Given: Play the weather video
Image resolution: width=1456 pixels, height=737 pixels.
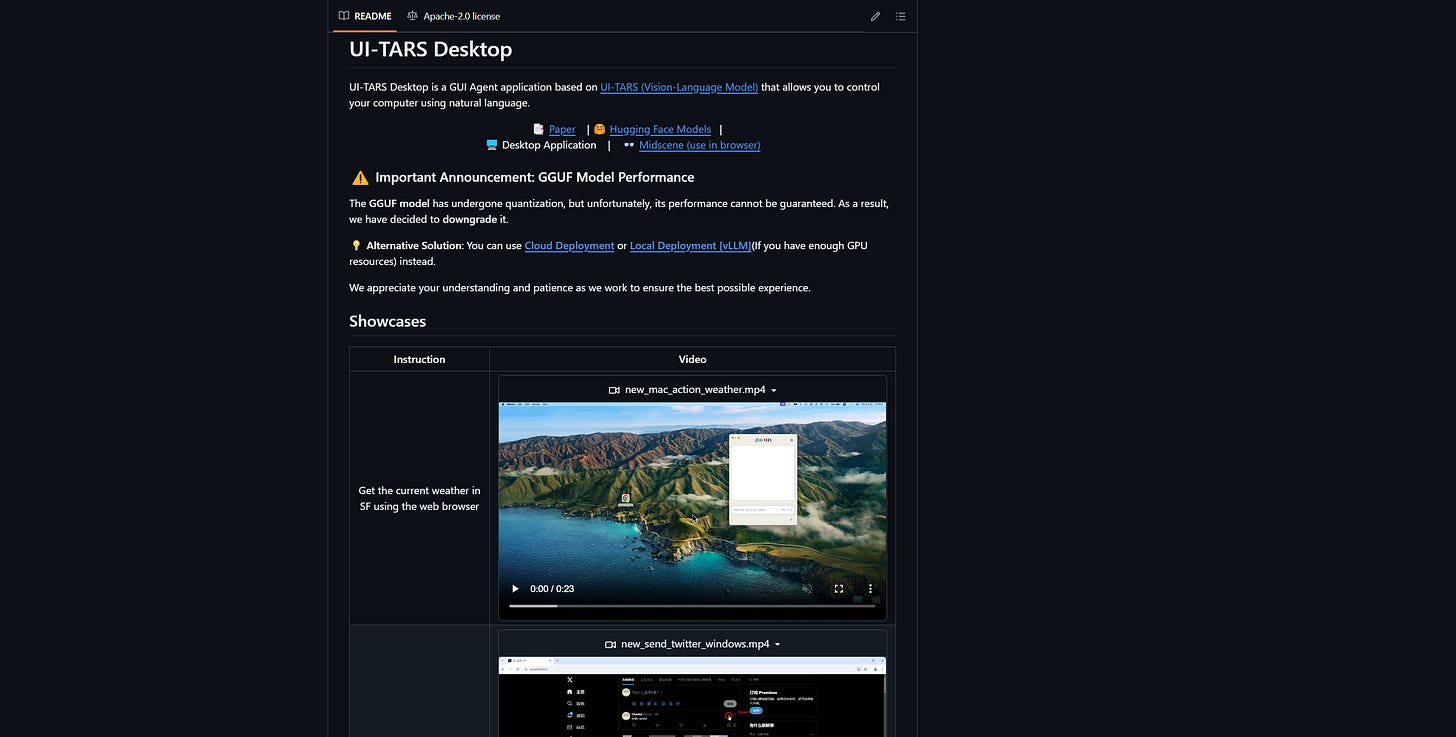Looking at the screenshot, I should pos(515,589).
